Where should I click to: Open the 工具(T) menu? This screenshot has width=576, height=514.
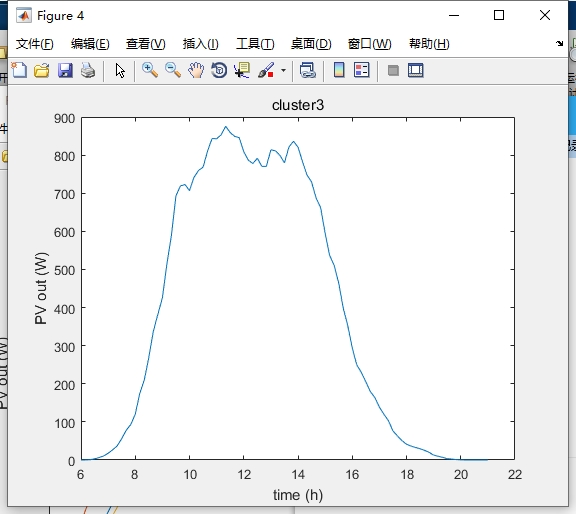tap(255, 44)
